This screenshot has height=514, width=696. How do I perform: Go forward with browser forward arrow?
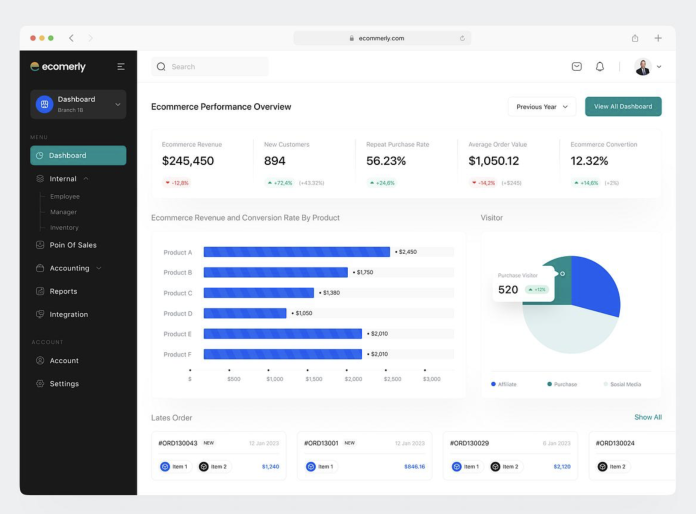tap(91, 38)
